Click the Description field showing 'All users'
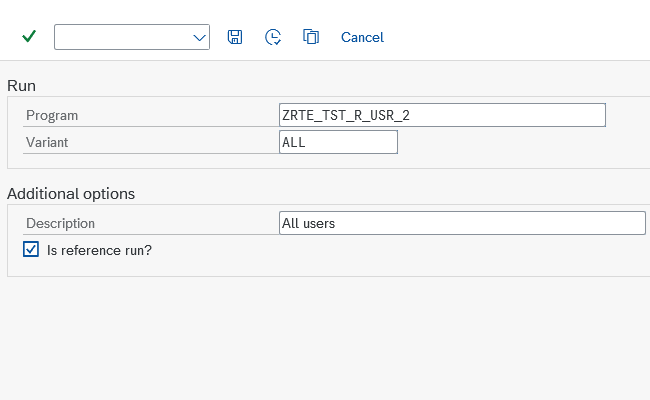The width and height of the screenshot is (650, 400). click(x=462, y=223)
